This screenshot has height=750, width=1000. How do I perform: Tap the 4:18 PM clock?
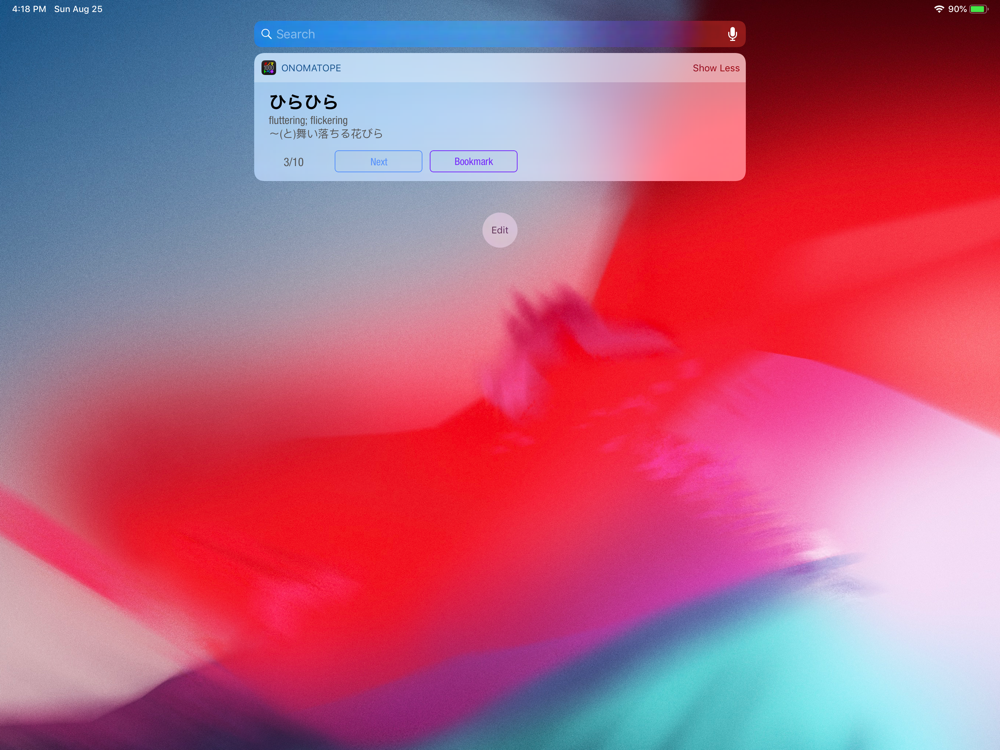[x=29, y=9]
